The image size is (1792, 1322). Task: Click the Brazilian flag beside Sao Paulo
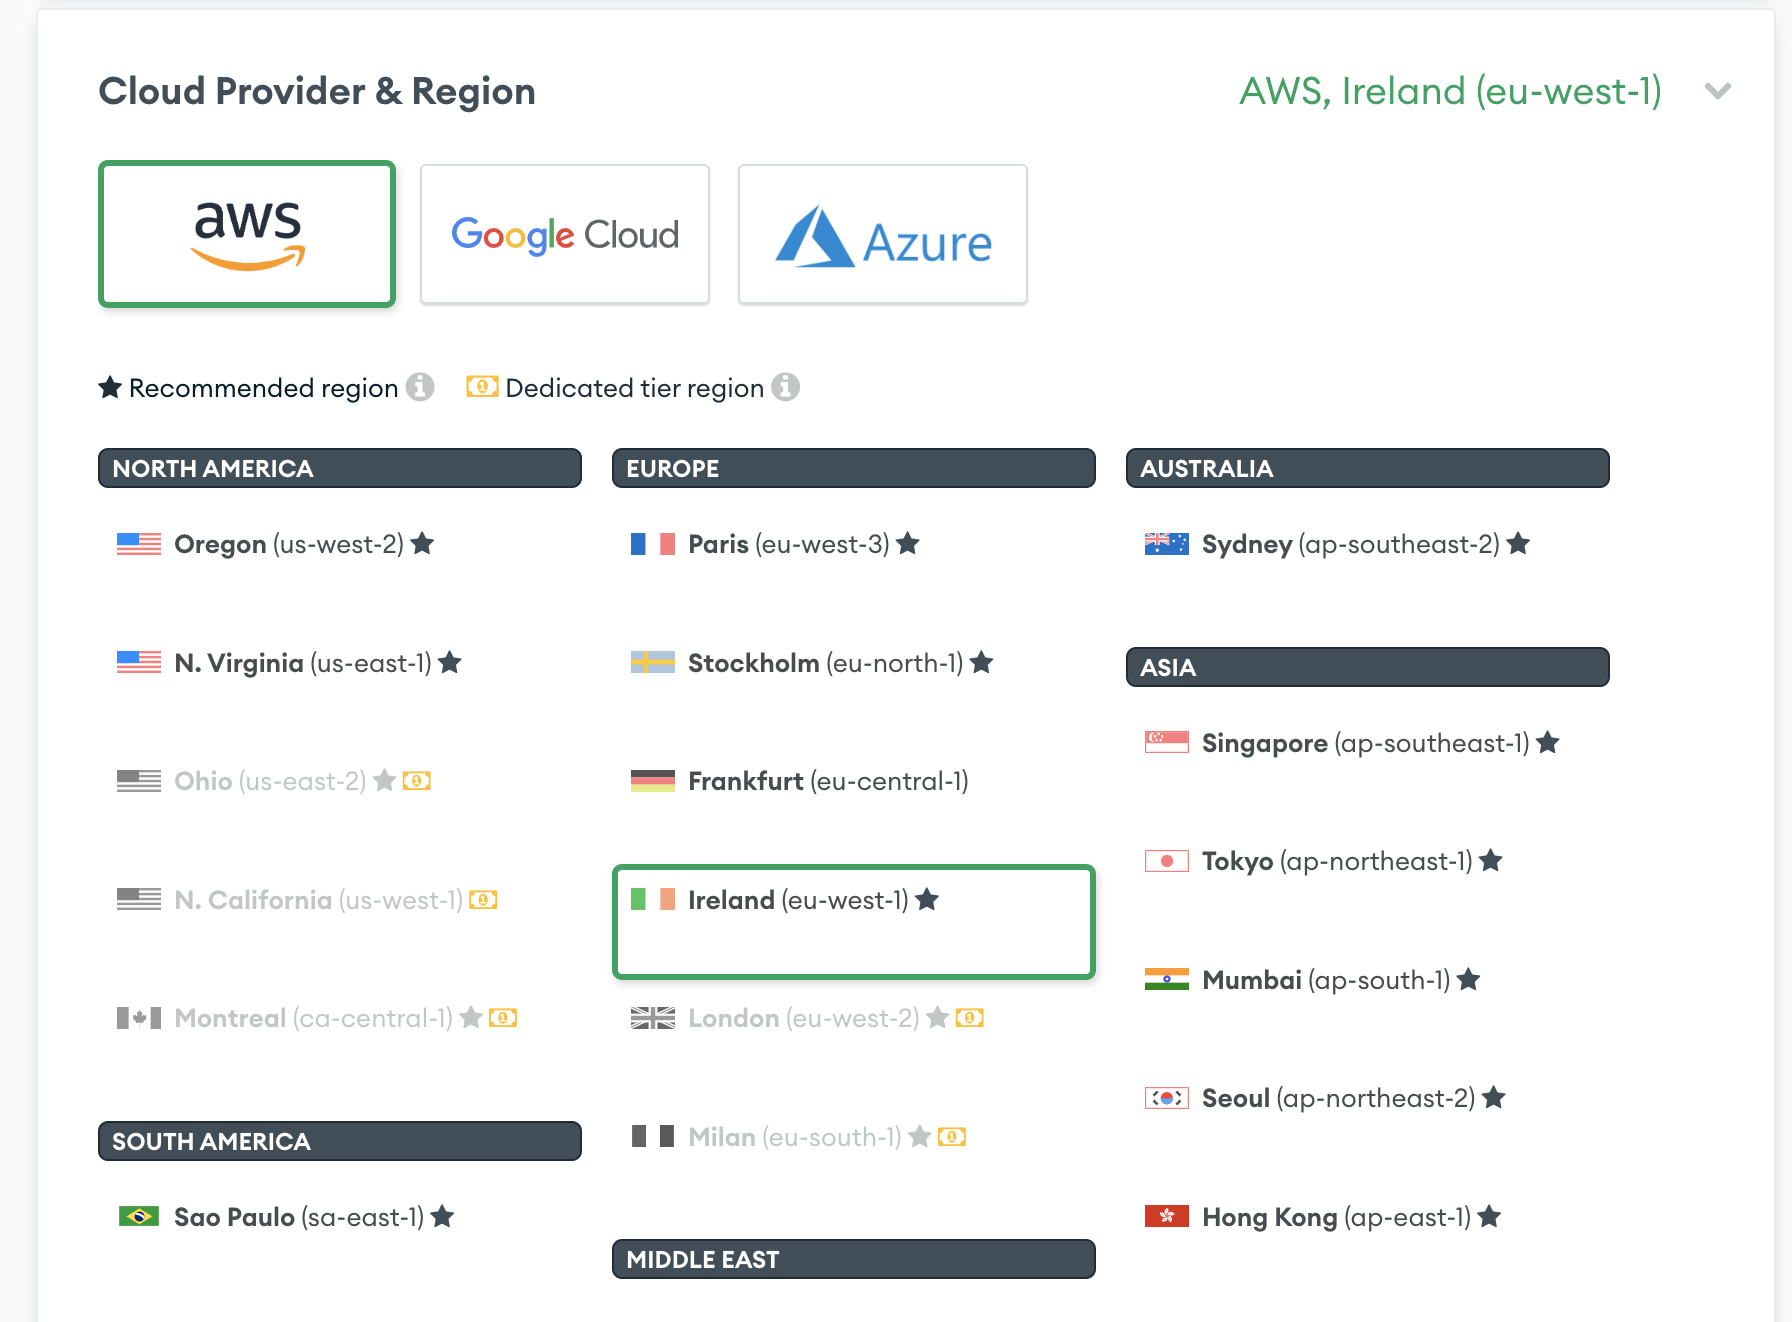pos(139,1216)
